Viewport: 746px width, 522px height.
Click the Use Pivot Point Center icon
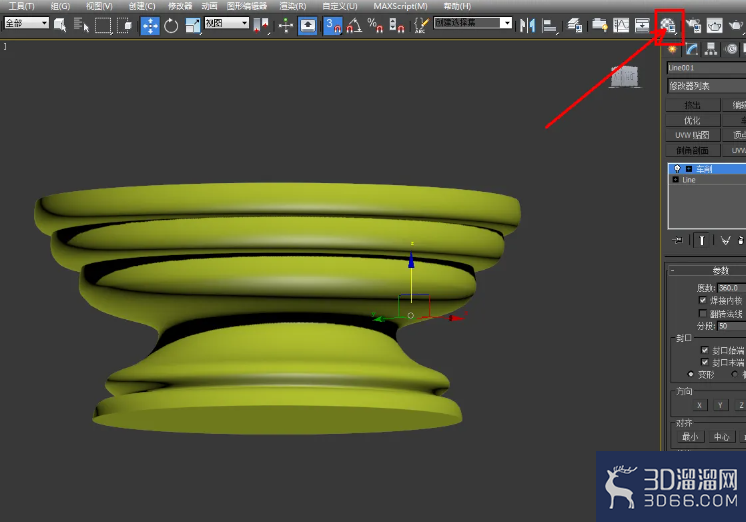pyautogui.click(x=261, y=25)
